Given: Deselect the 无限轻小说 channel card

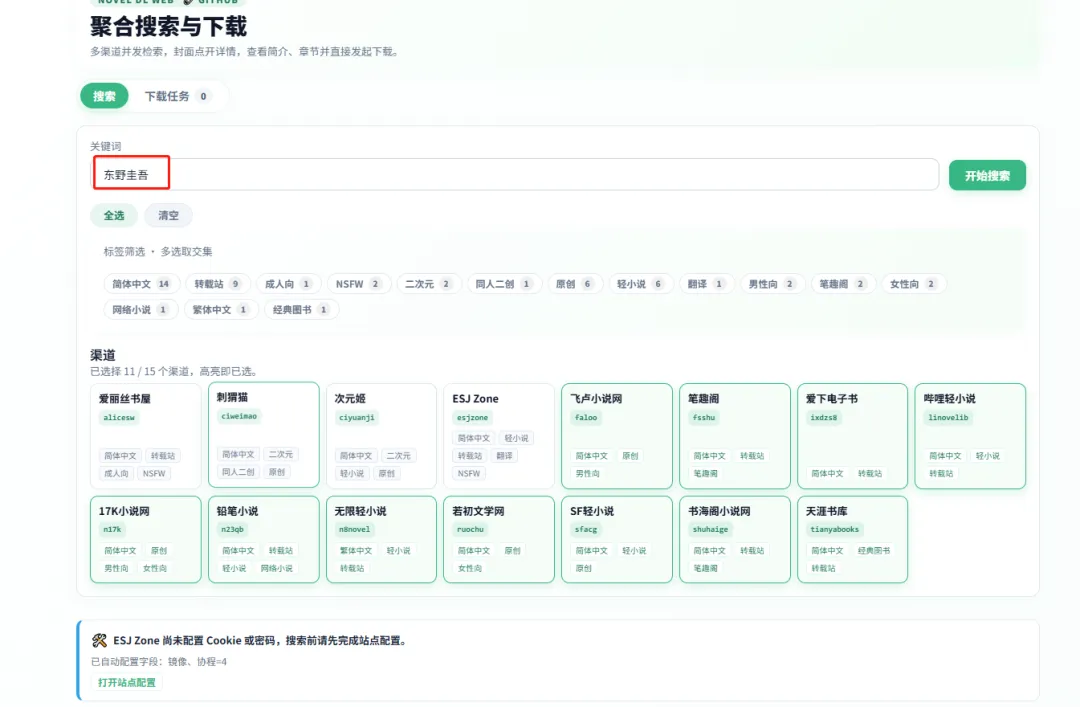Looking at the screenshot, I should tap(382, 540).
